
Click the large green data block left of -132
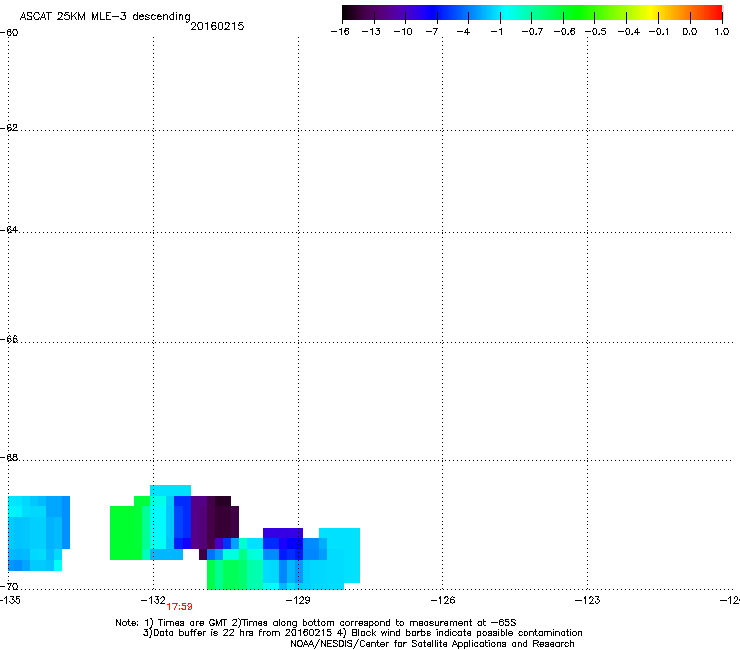(x=126, y=532)
